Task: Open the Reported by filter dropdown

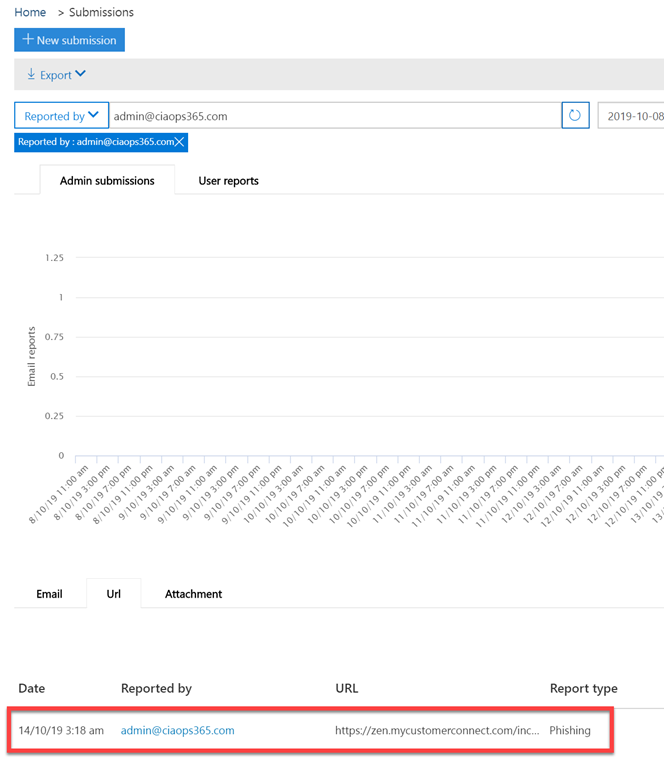Action: point(61,116)
